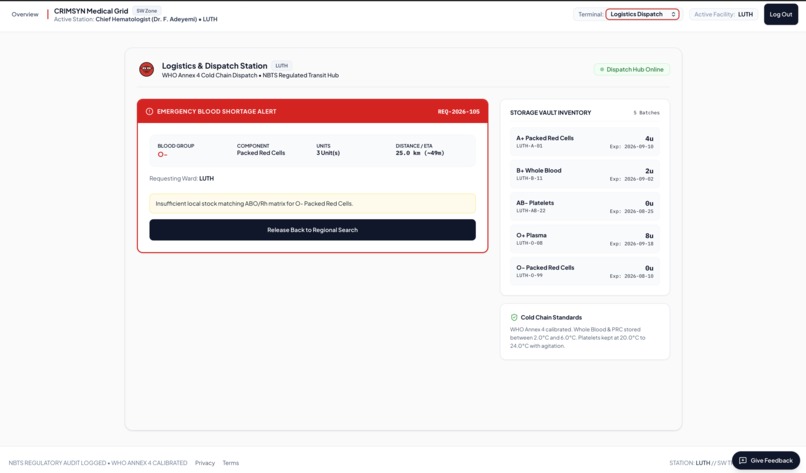This screenshot has height=473, width=806.
Task: Select the O- Packed Red Cells batch row
Action: point(584,271)
